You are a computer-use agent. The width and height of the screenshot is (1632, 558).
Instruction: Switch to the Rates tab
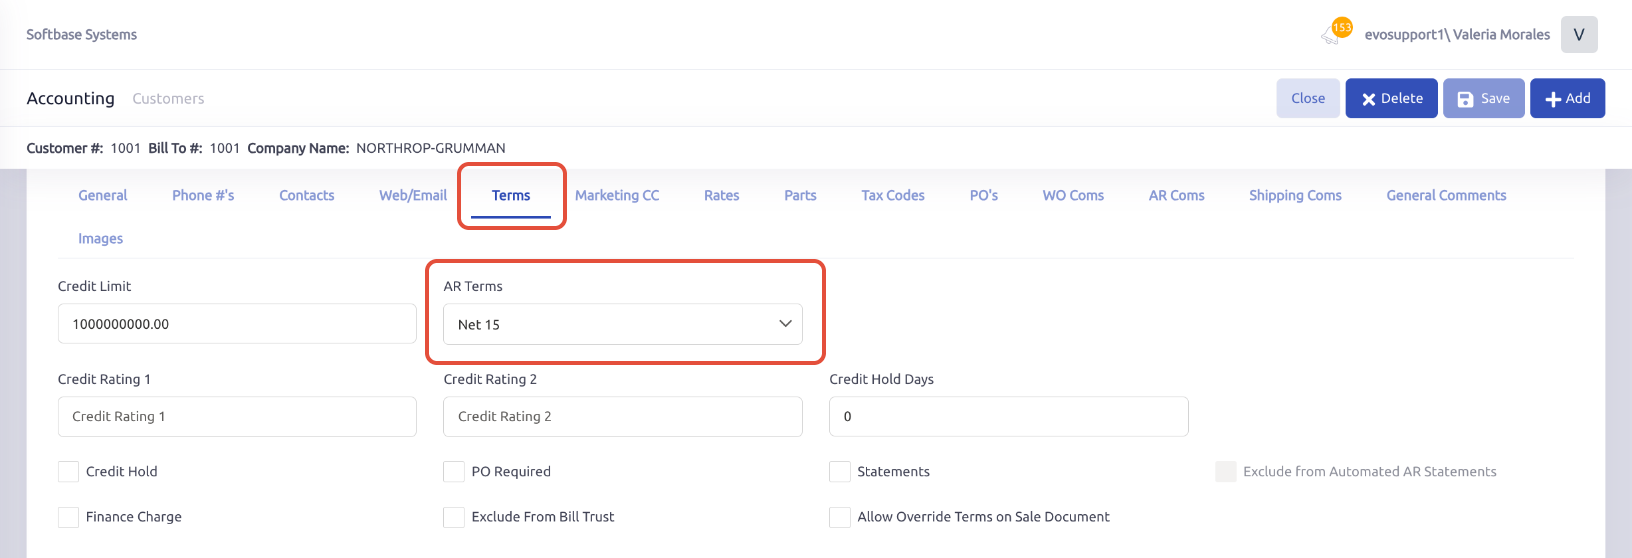click(721, 195)
